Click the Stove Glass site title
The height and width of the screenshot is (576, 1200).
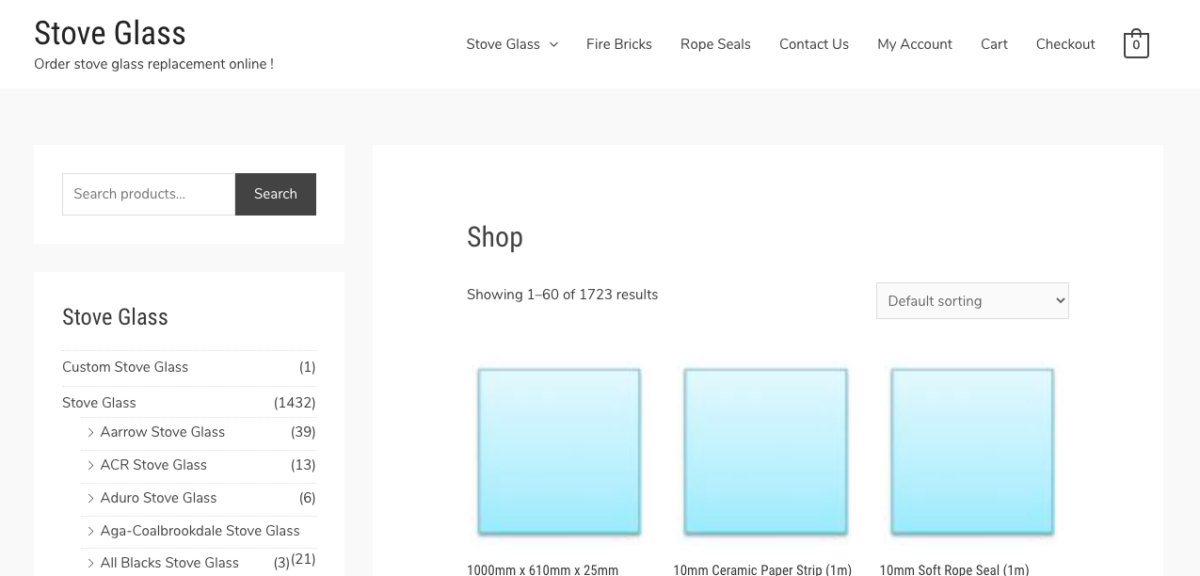pos(110,33)
